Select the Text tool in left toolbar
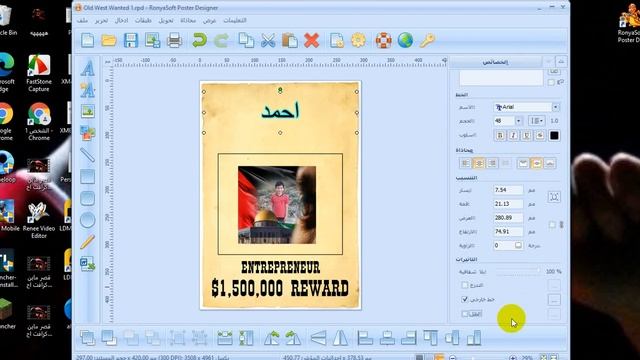The width and height of the screenshot is (640, 360). [x=87, y=68]
